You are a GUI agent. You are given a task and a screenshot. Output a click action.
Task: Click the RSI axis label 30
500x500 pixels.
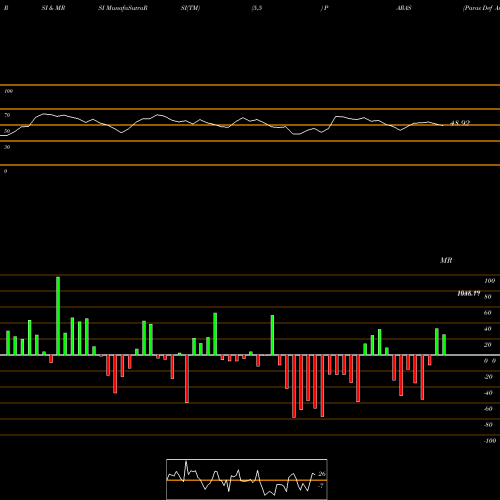[7, 147]
